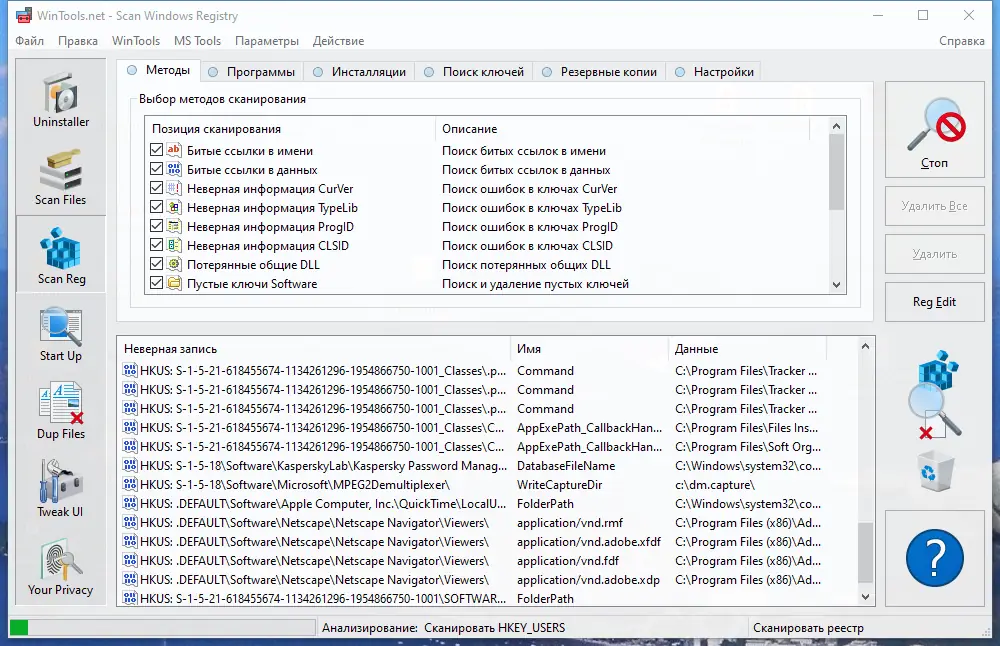Toggle Неверная информация TypeLib checkbox

tap(156, 207)
